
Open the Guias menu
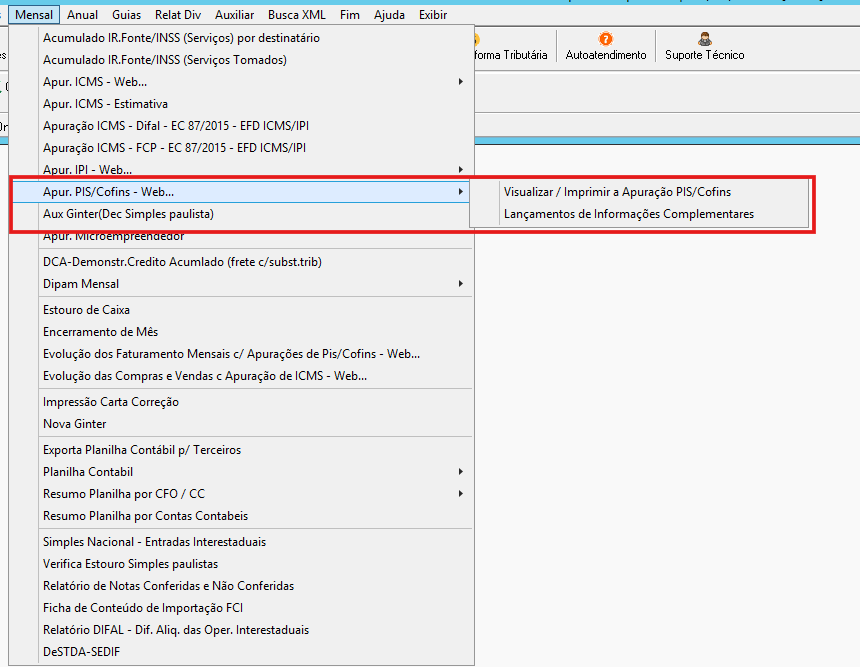(126, 15)
